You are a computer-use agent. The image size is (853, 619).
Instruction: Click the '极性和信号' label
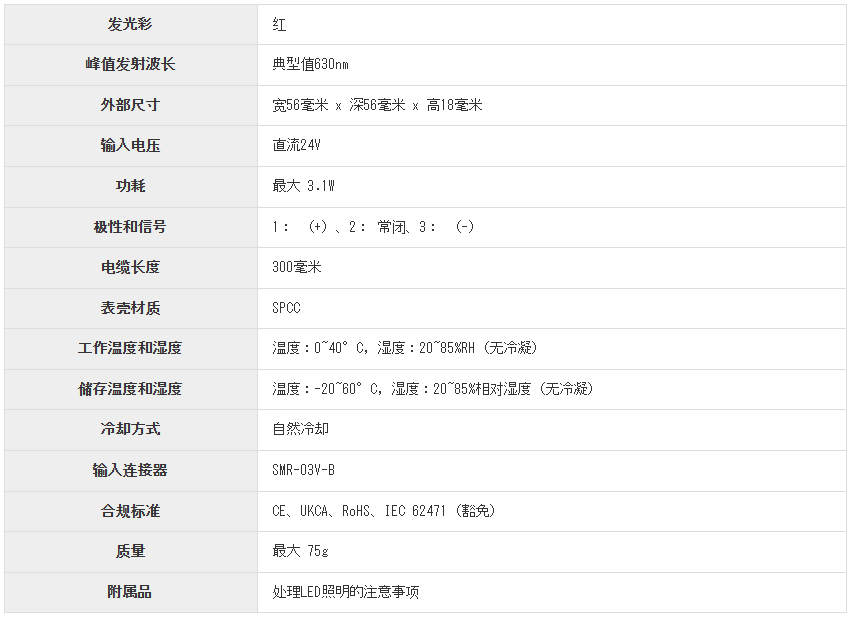coord(130,227)
